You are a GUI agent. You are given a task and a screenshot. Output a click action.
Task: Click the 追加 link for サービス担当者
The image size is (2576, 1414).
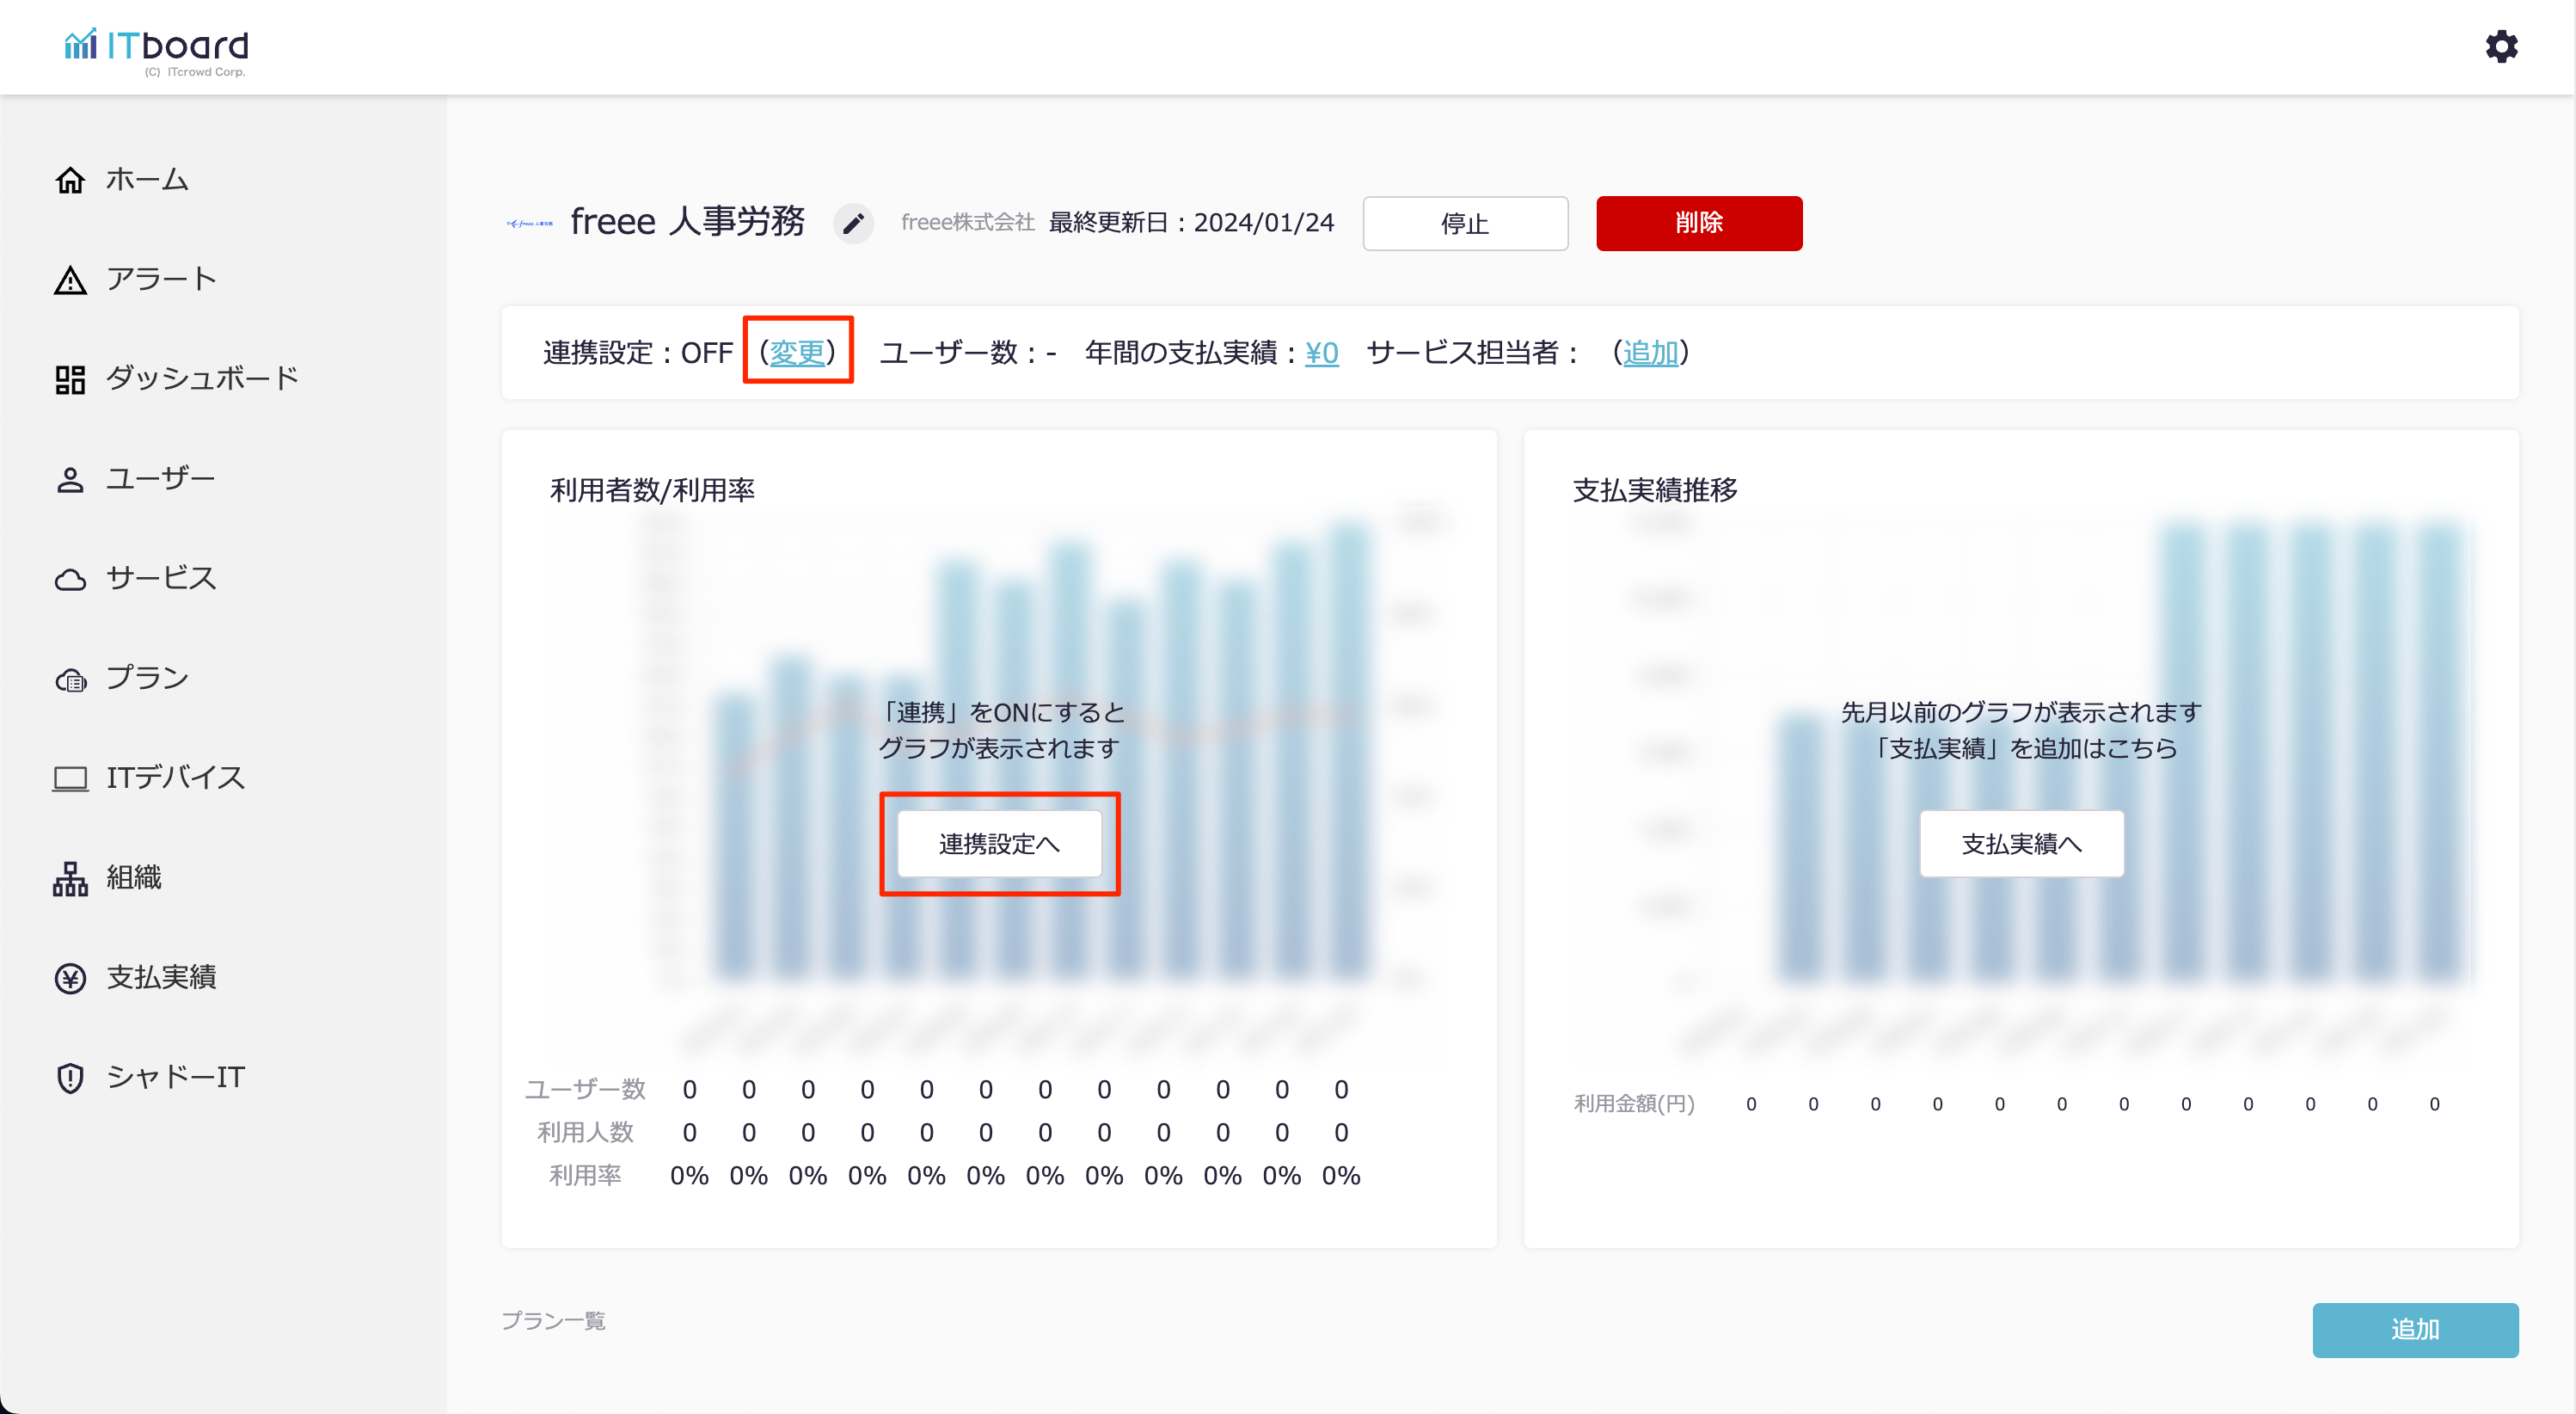[x=1650, y=352]
